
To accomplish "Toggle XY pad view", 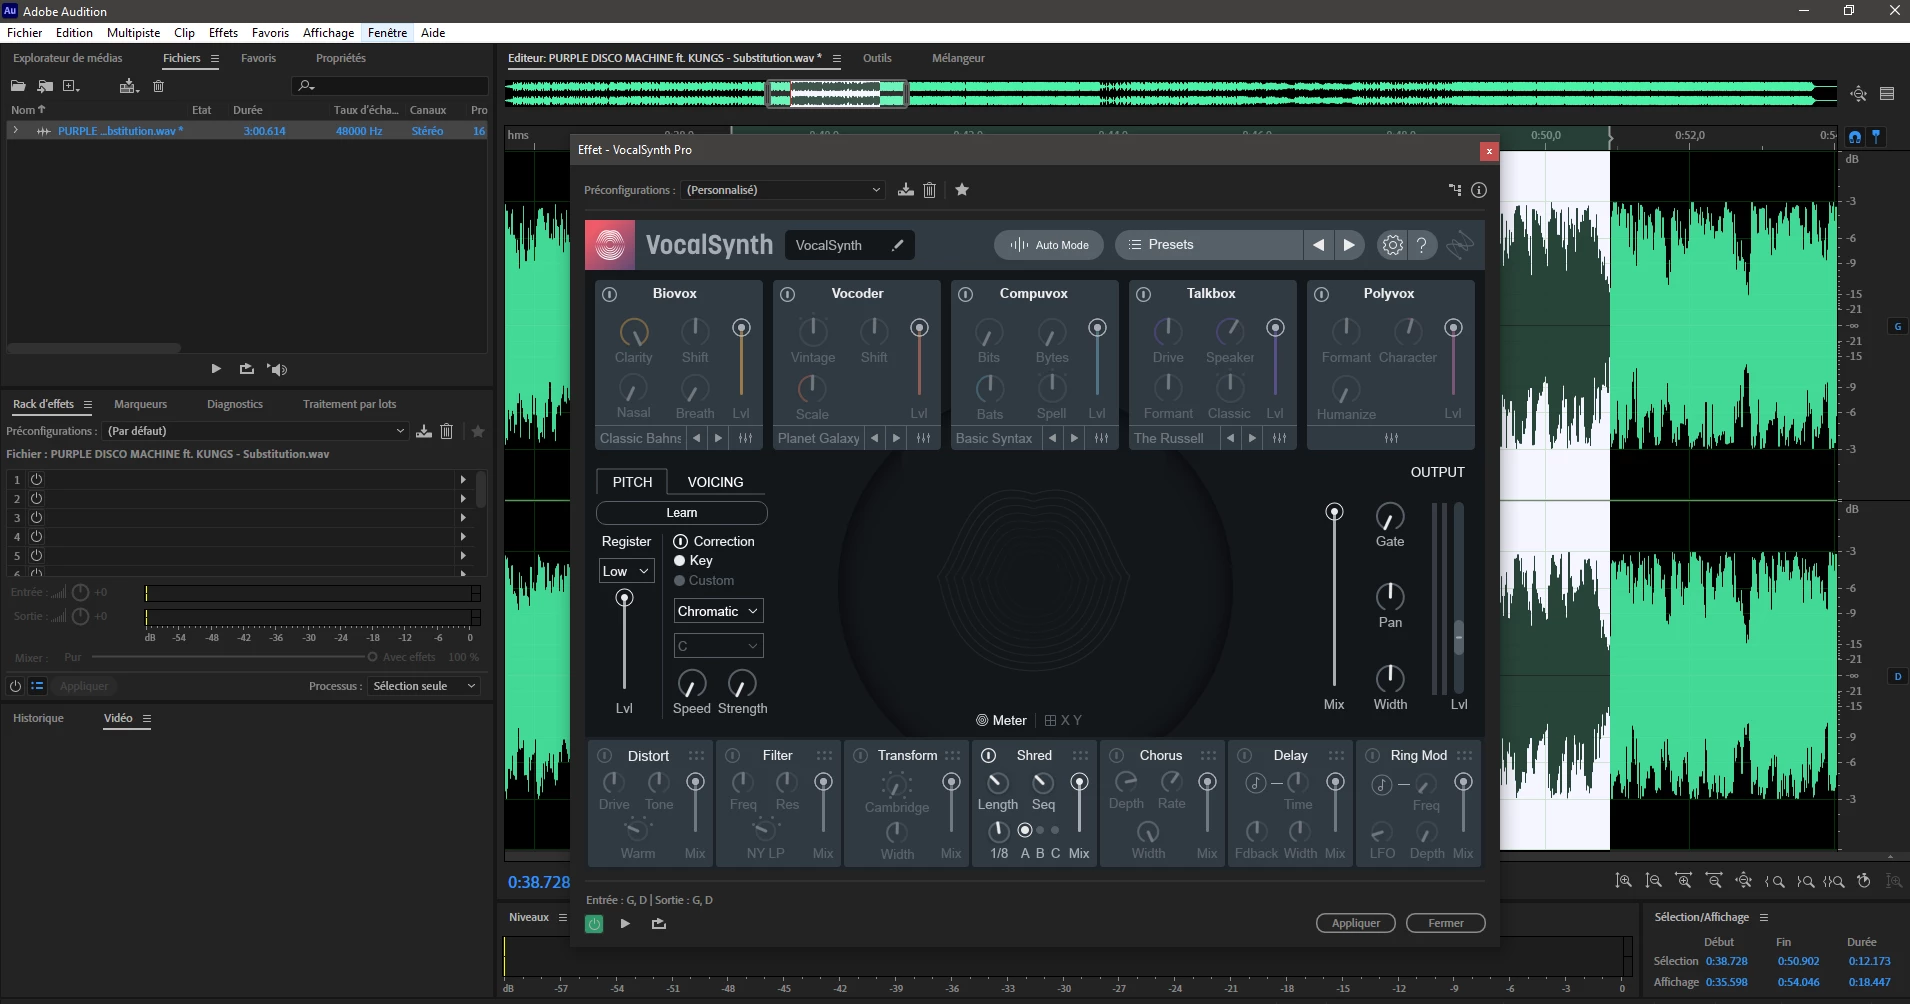I will click(x=1063, y=720).
